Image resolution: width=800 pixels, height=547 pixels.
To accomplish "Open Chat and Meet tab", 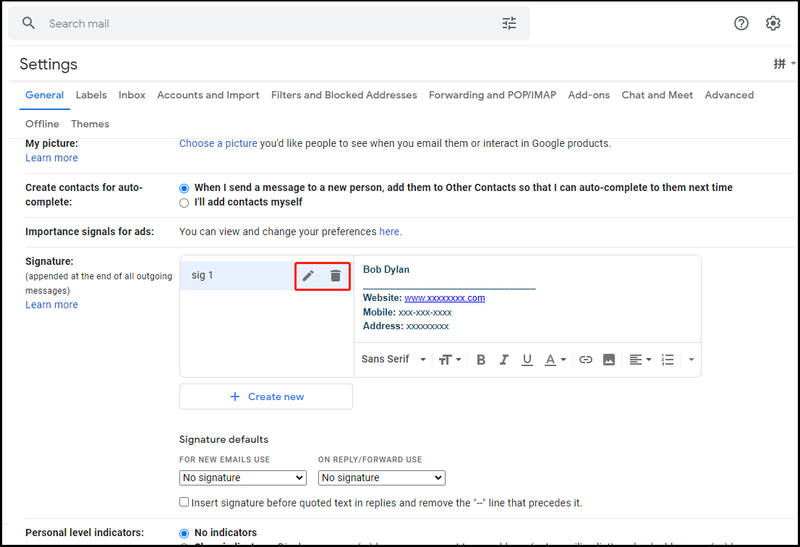I will 657,95.
